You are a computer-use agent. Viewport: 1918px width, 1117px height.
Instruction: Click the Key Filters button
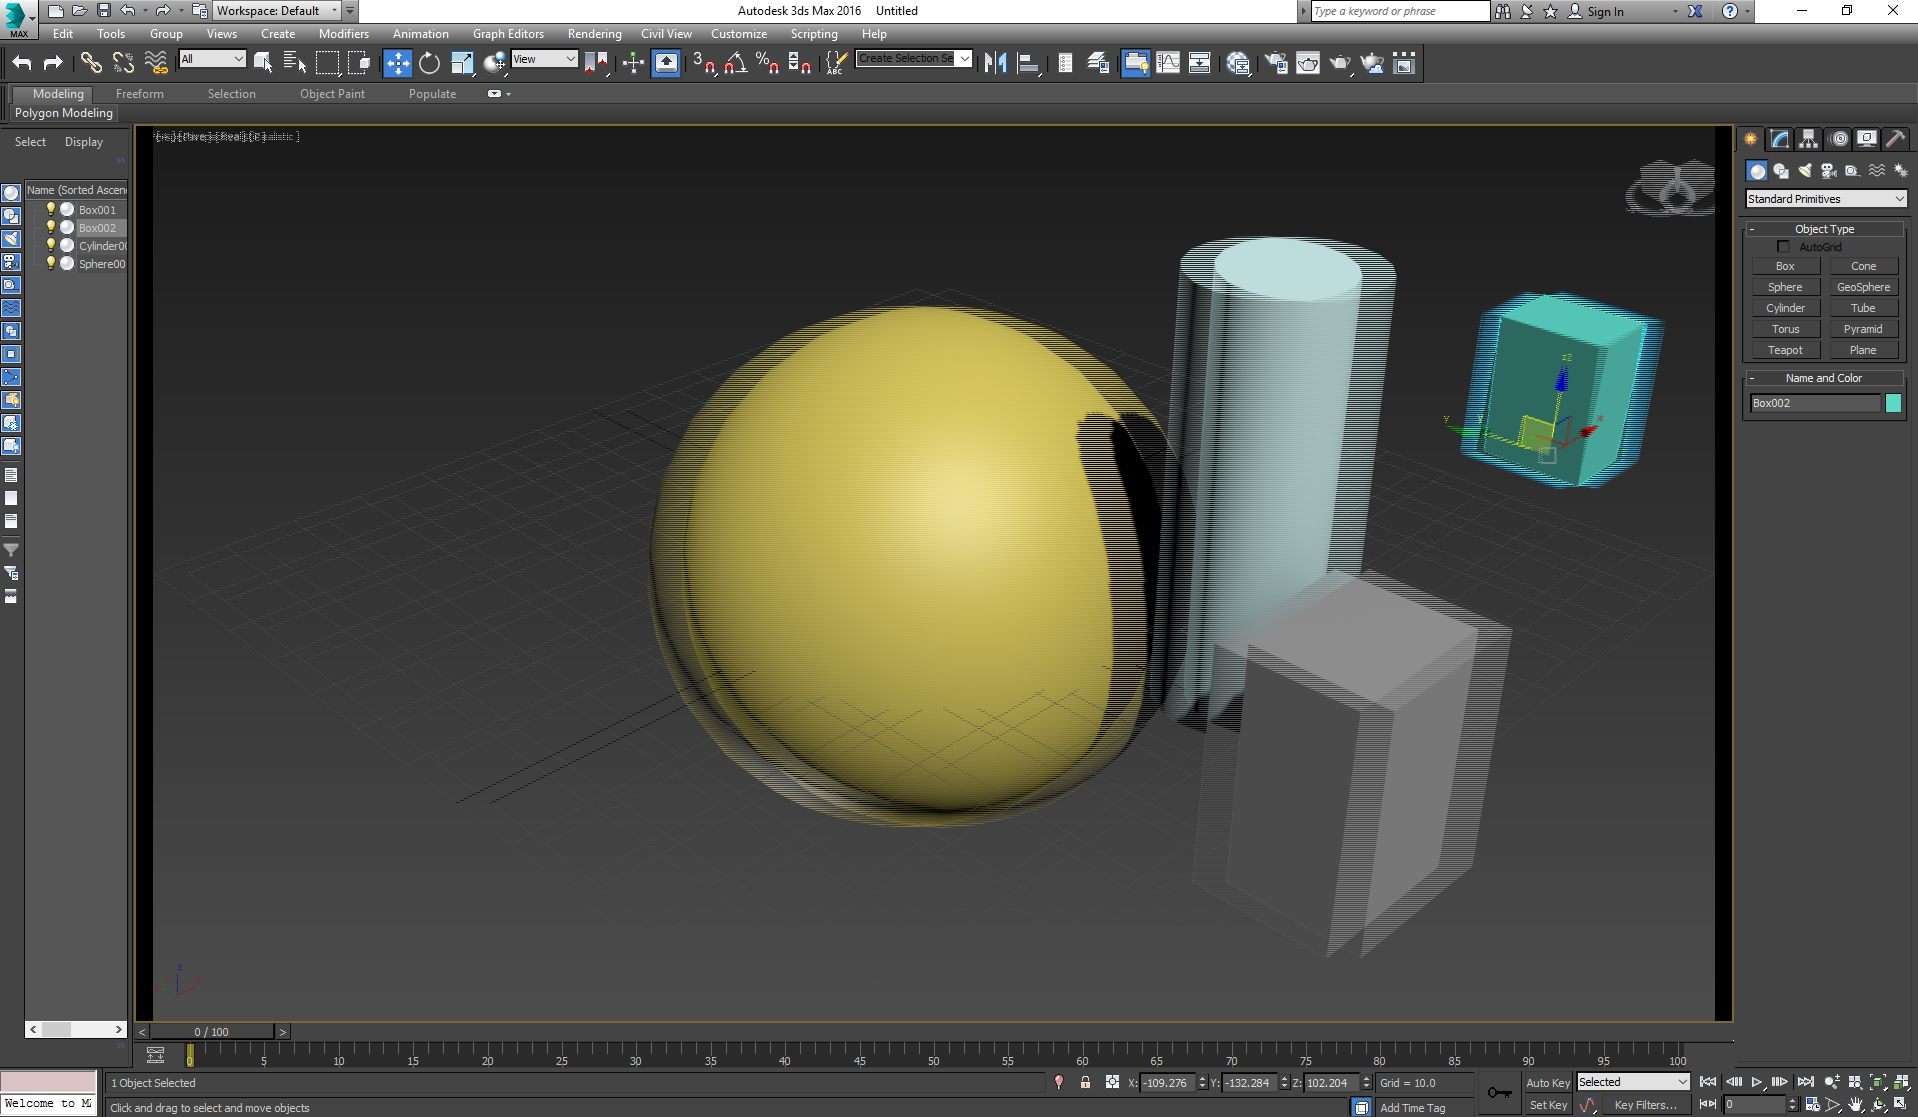coord(1645,1105)
